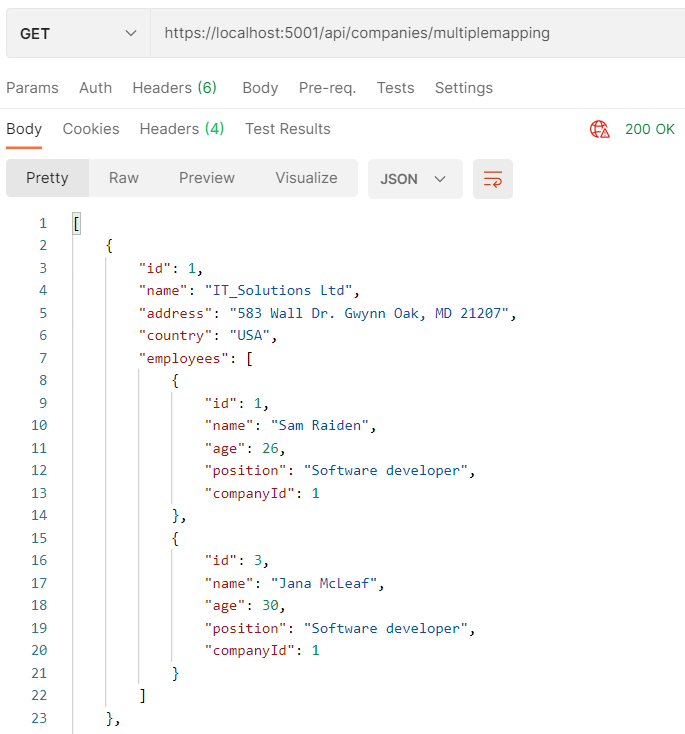Viewport: 685px width, 734px height.
Task: Open the request Body tab
Action: (260, 88)
